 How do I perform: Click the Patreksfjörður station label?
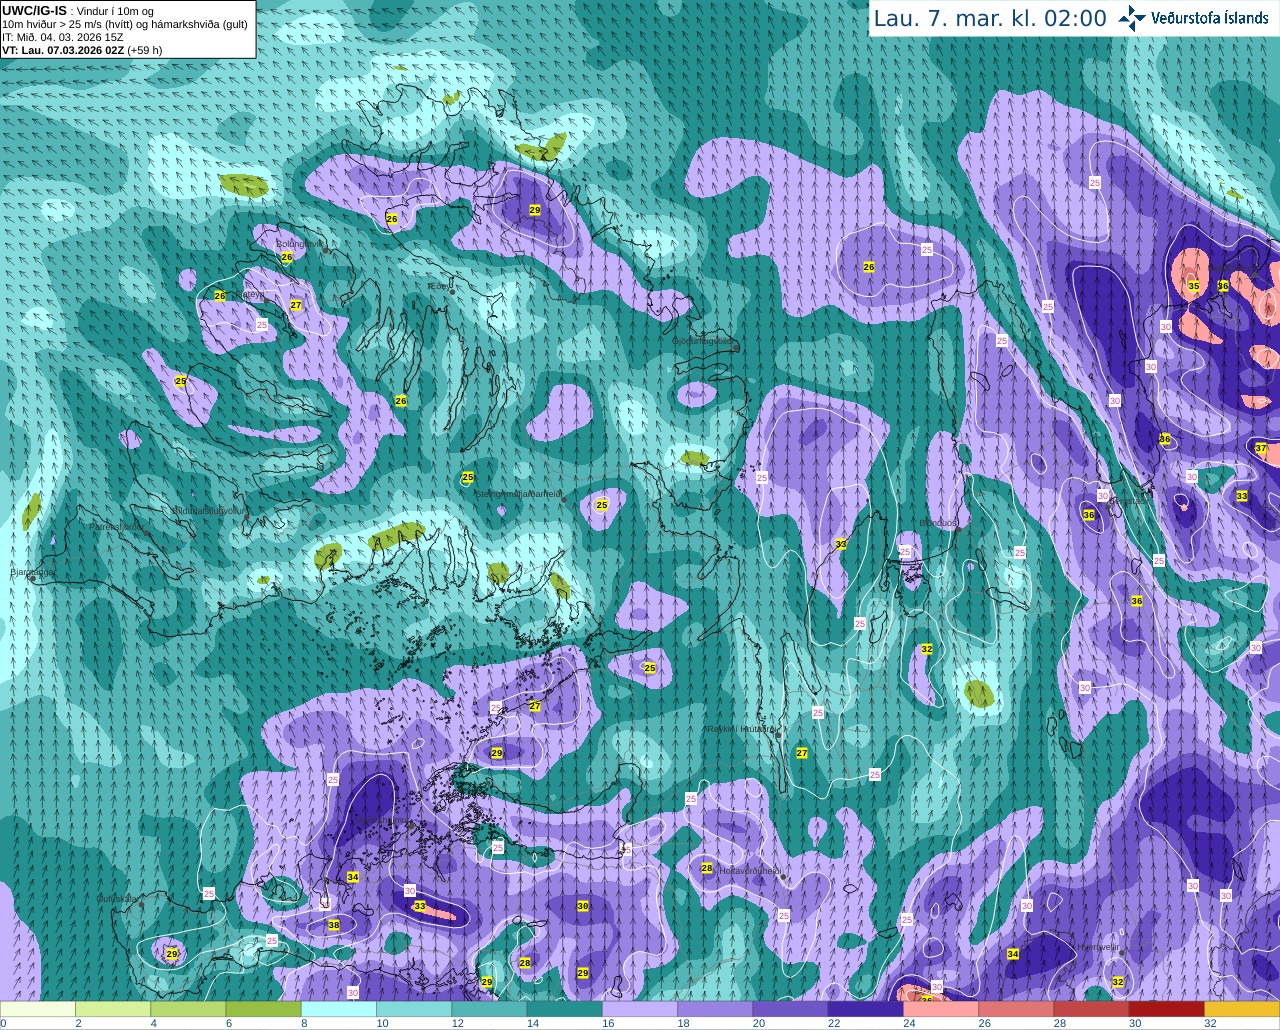tap(118, 526)
